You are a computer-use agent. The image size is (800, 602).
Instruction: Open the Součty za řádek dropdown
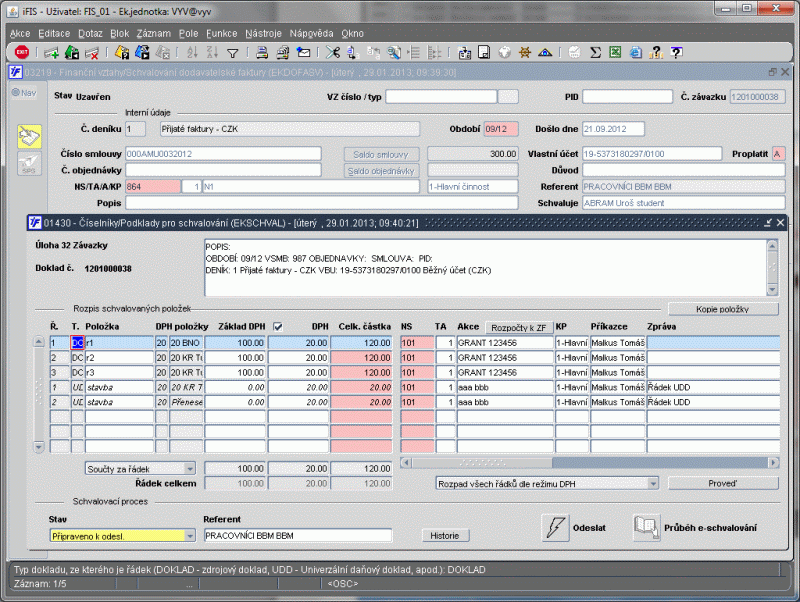click(x=140, y=469)
